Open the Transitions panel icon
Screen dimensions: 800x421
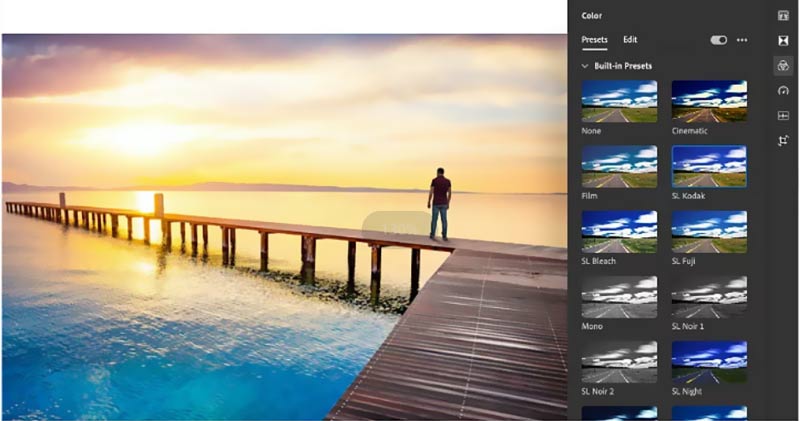783,40
